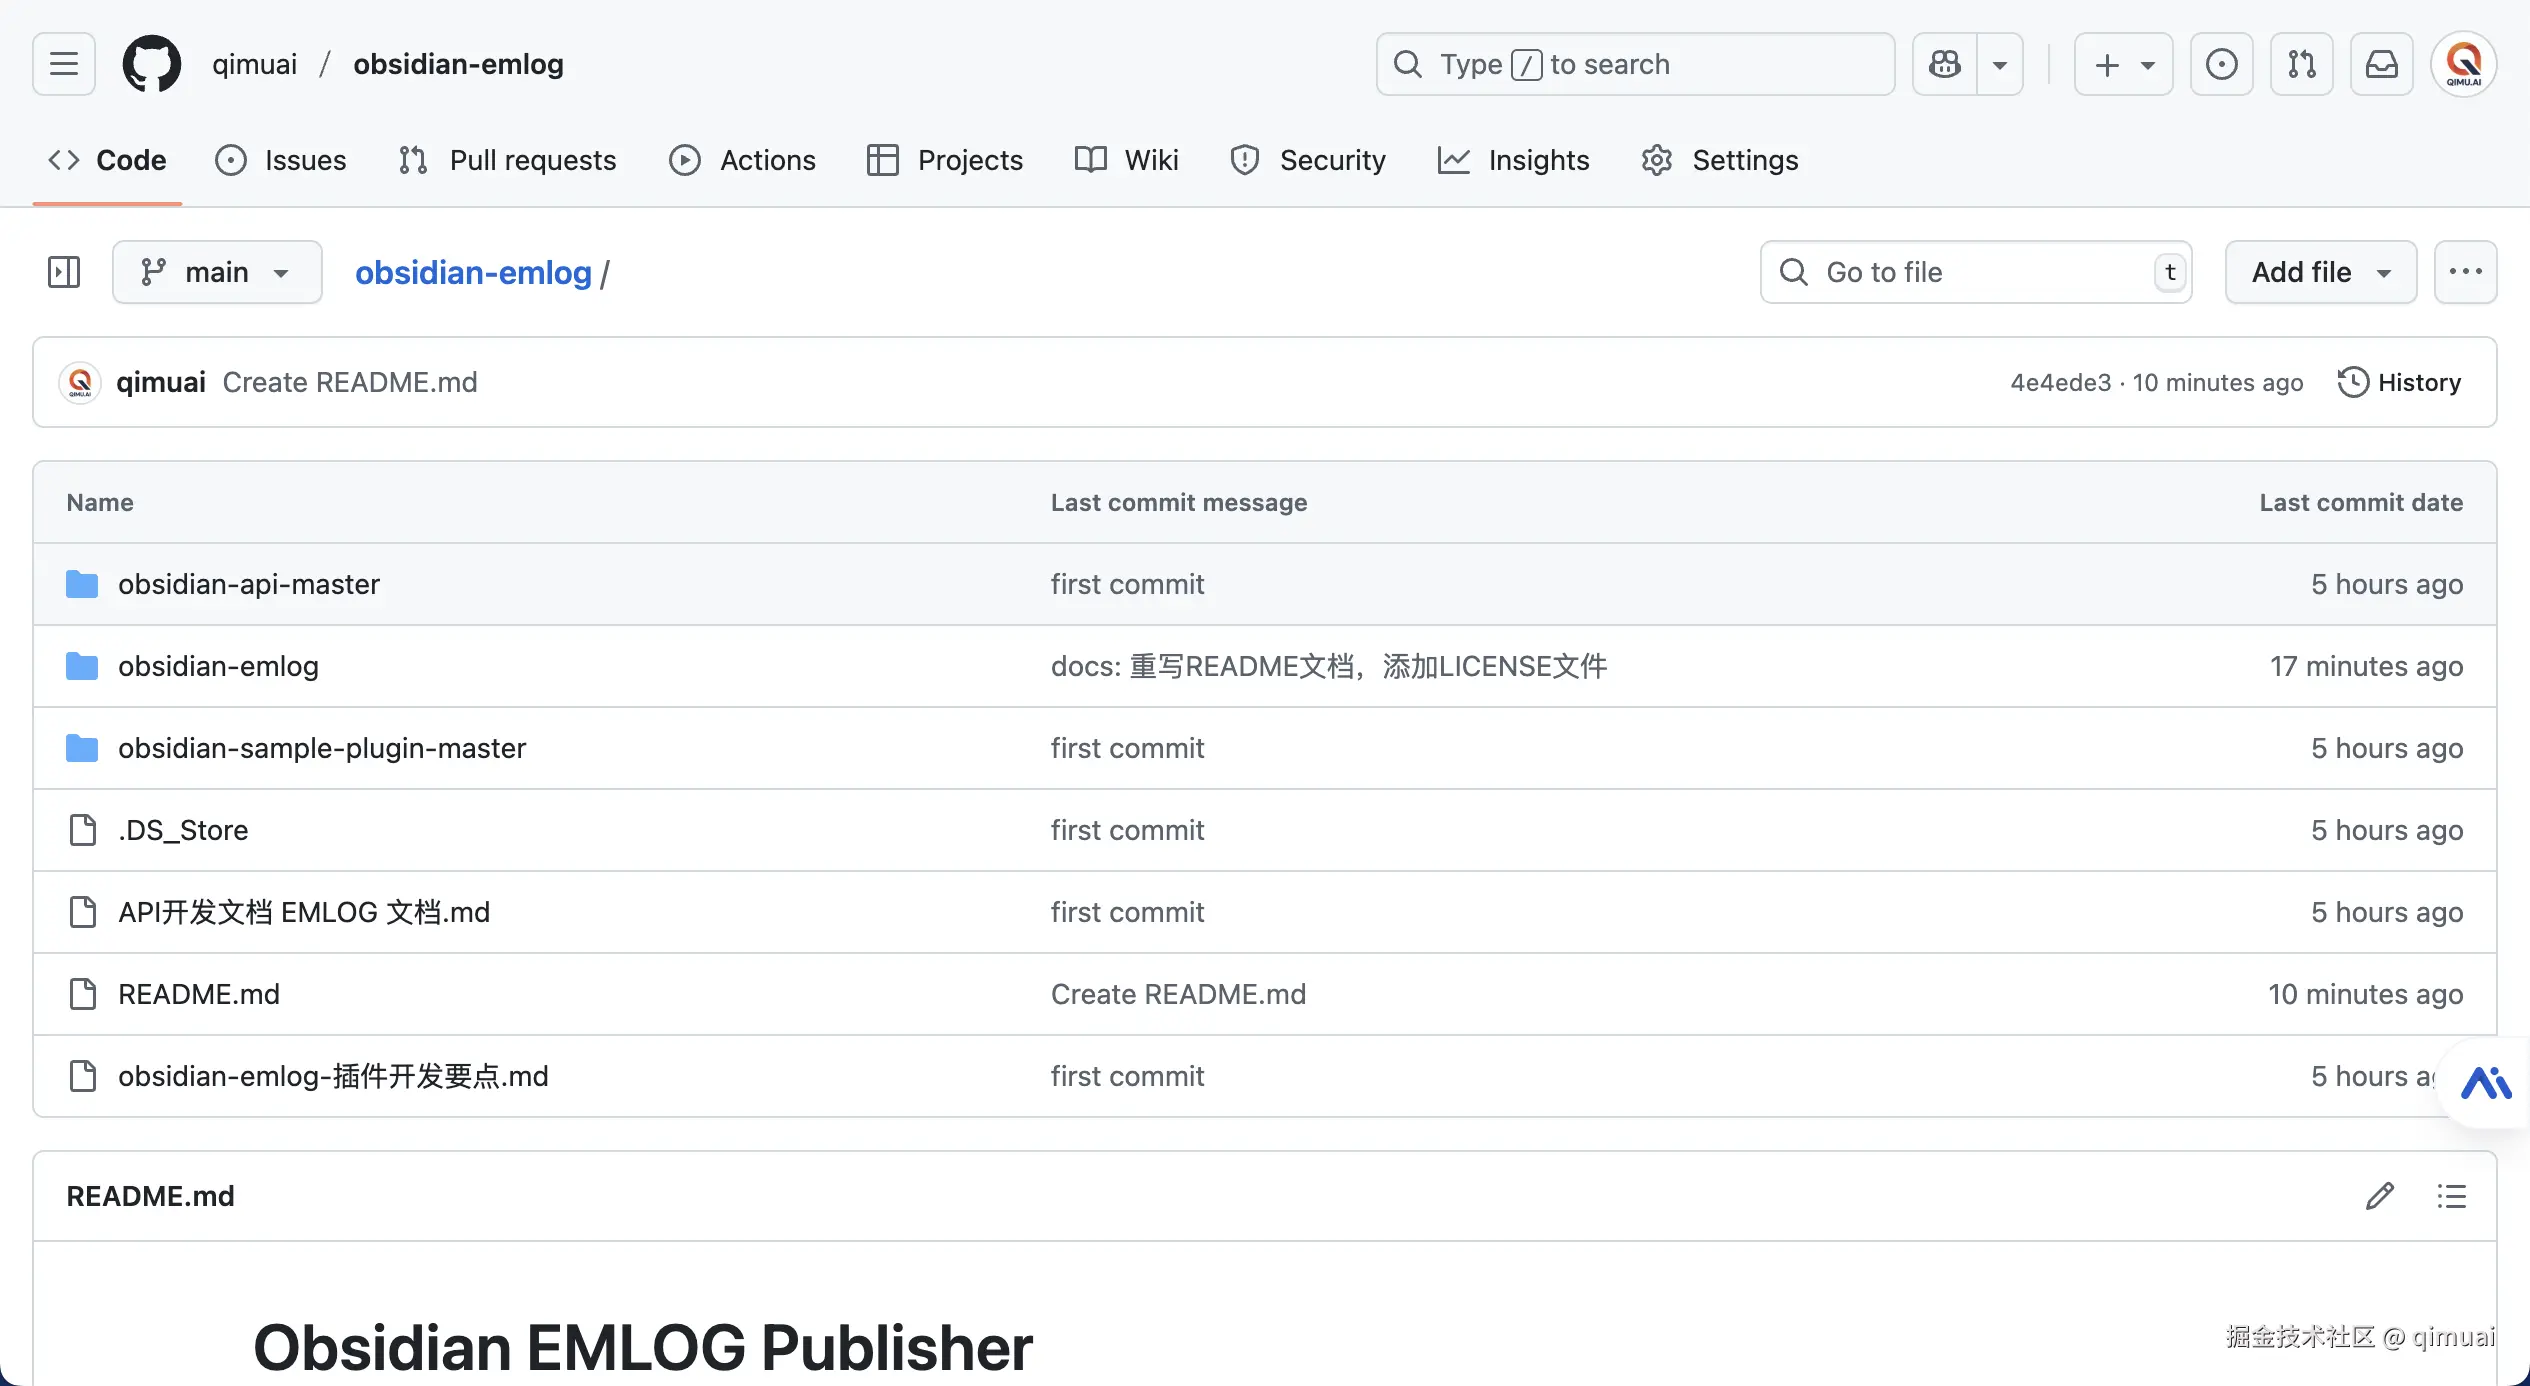Screen dimensions: 2530x1386
Task: Expand the create new plus dropdown
Action: 2123,64
